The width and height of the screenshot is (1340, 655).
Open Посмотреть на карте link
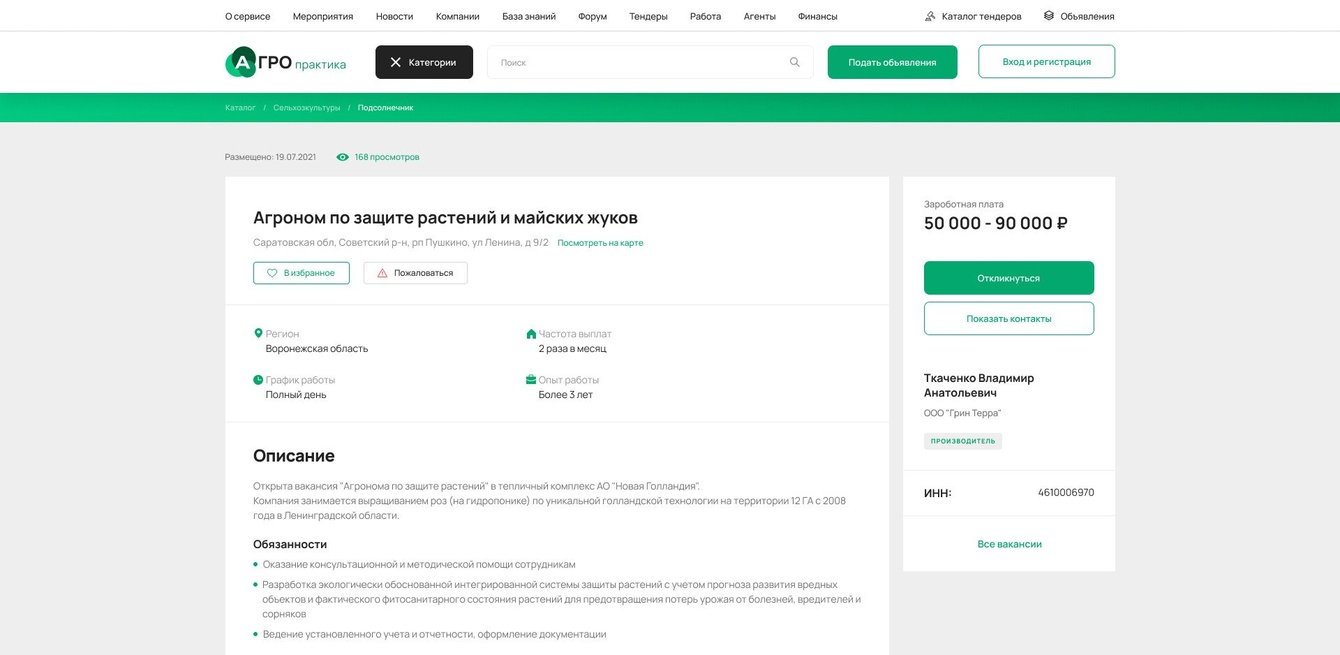[600, 243]
